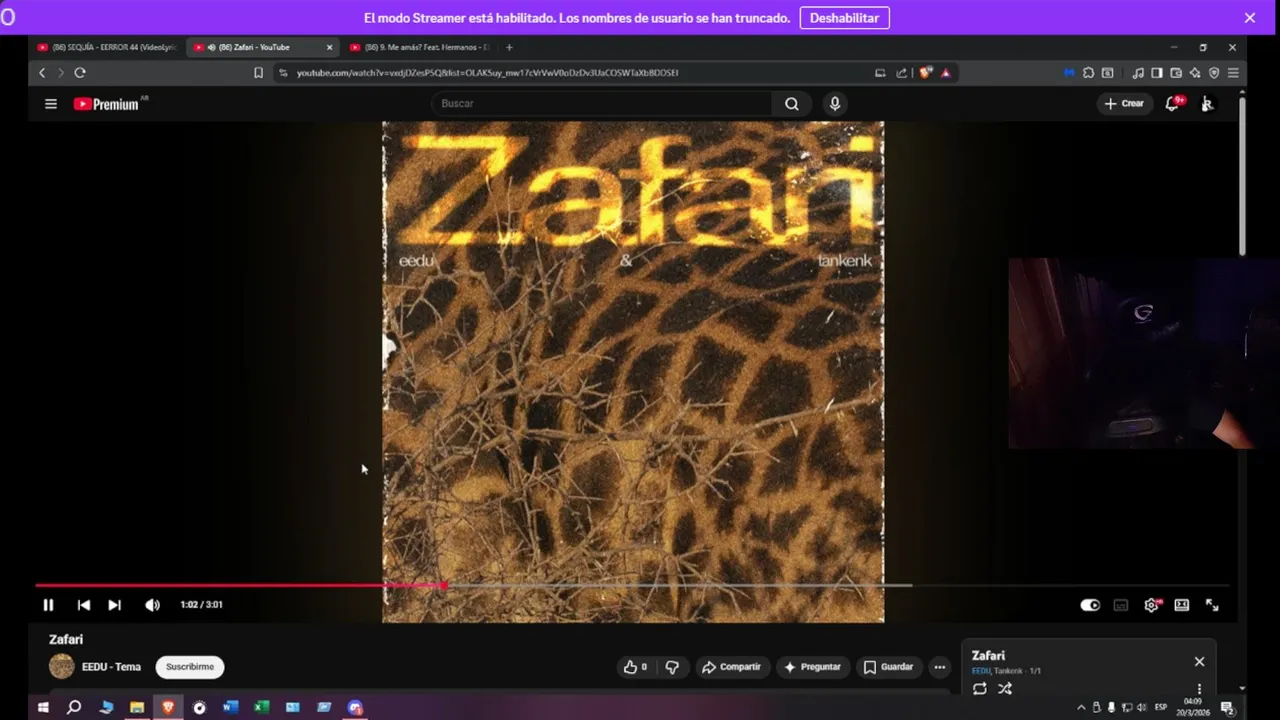Reload the current page
The width and height of the screenshot is (1280, 720).
pos(80,73)
